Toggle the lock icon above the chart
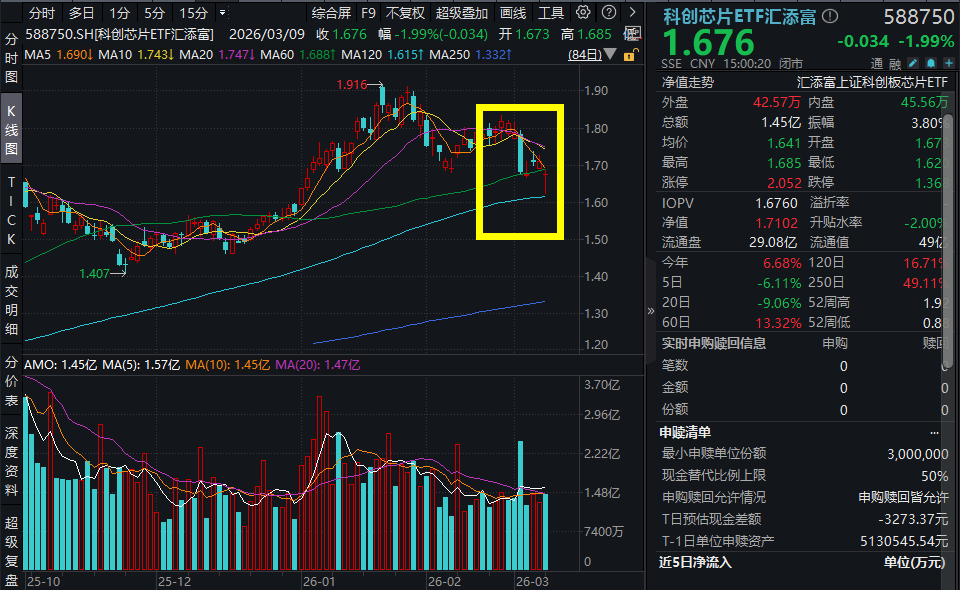 pos(629,56)
